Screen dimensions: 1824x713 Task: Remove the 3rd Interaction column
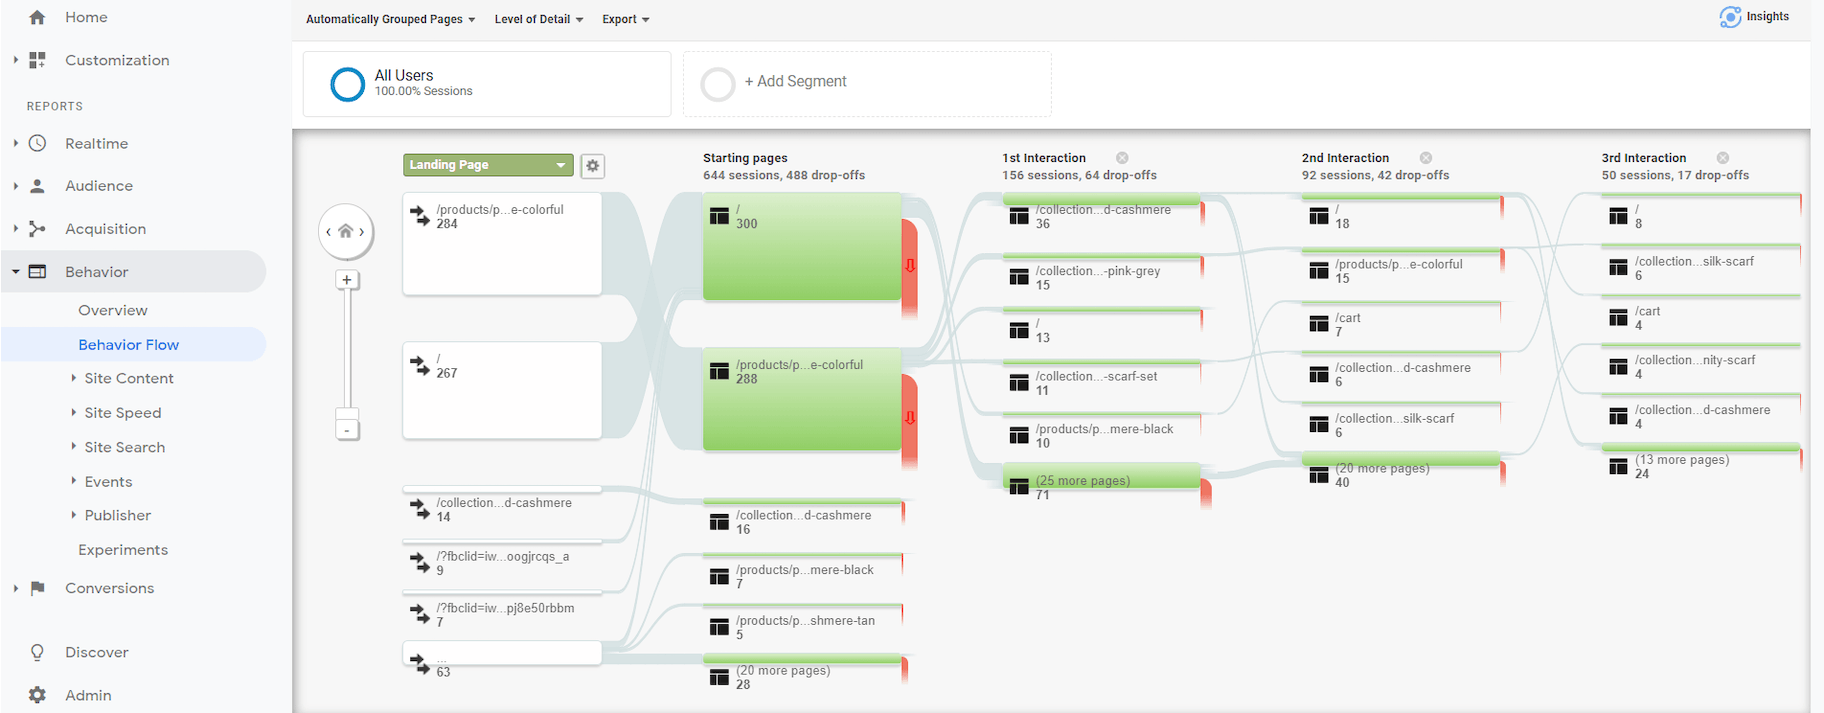pyautogui.click(x=1723, y=158)
